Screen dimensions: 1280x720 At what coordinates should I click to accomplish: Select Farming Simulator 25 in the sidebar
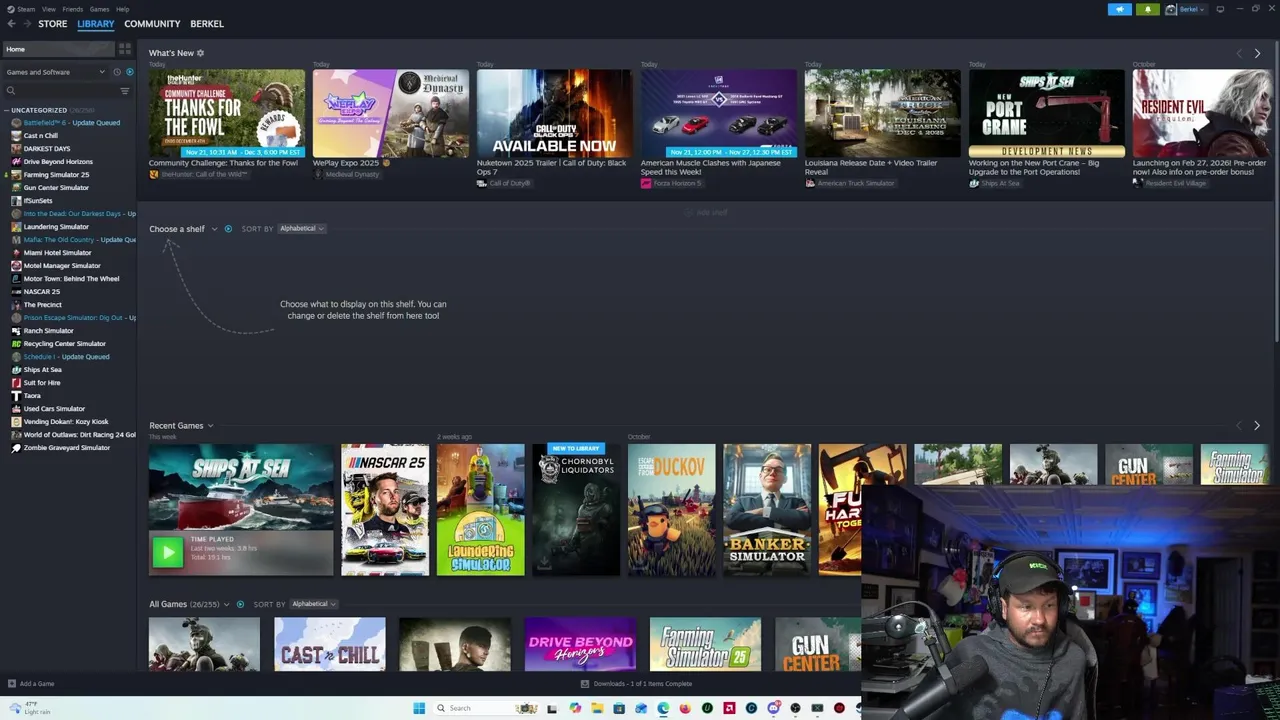[x=56, y=175]
